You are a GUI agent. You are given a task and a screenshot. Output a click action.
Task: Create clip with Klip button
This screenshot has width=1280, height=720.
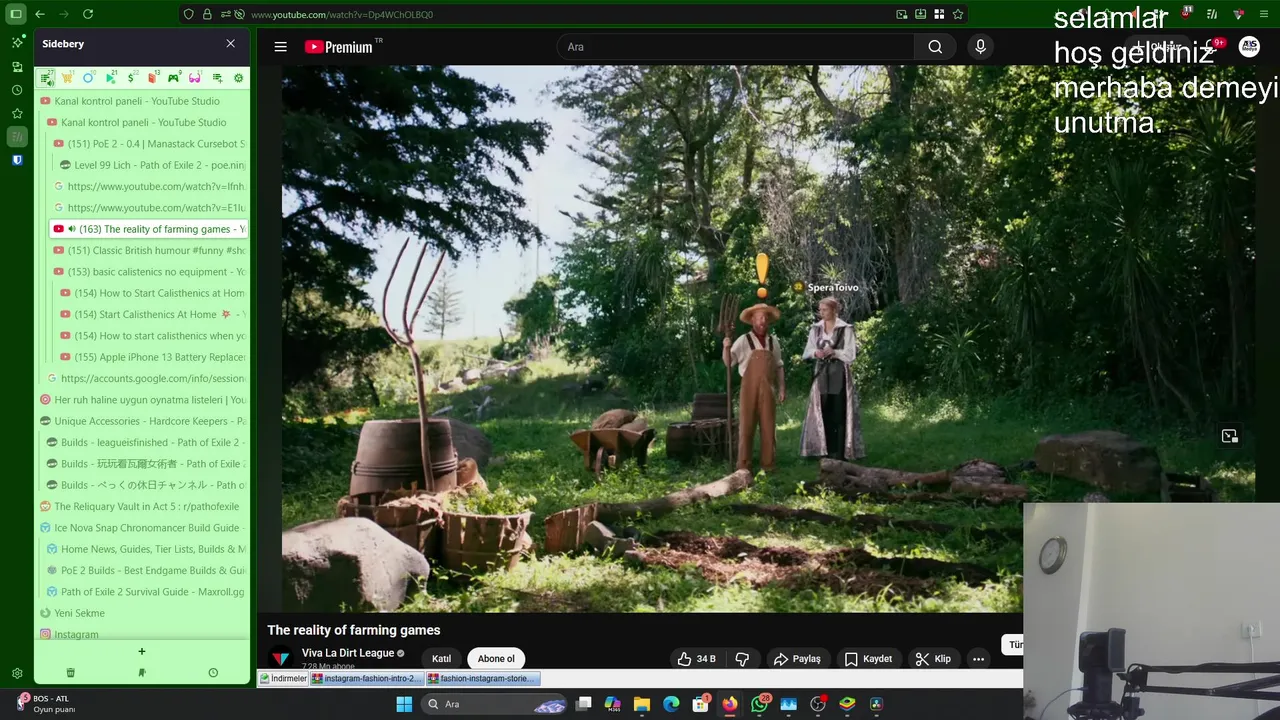coord(933,659)
